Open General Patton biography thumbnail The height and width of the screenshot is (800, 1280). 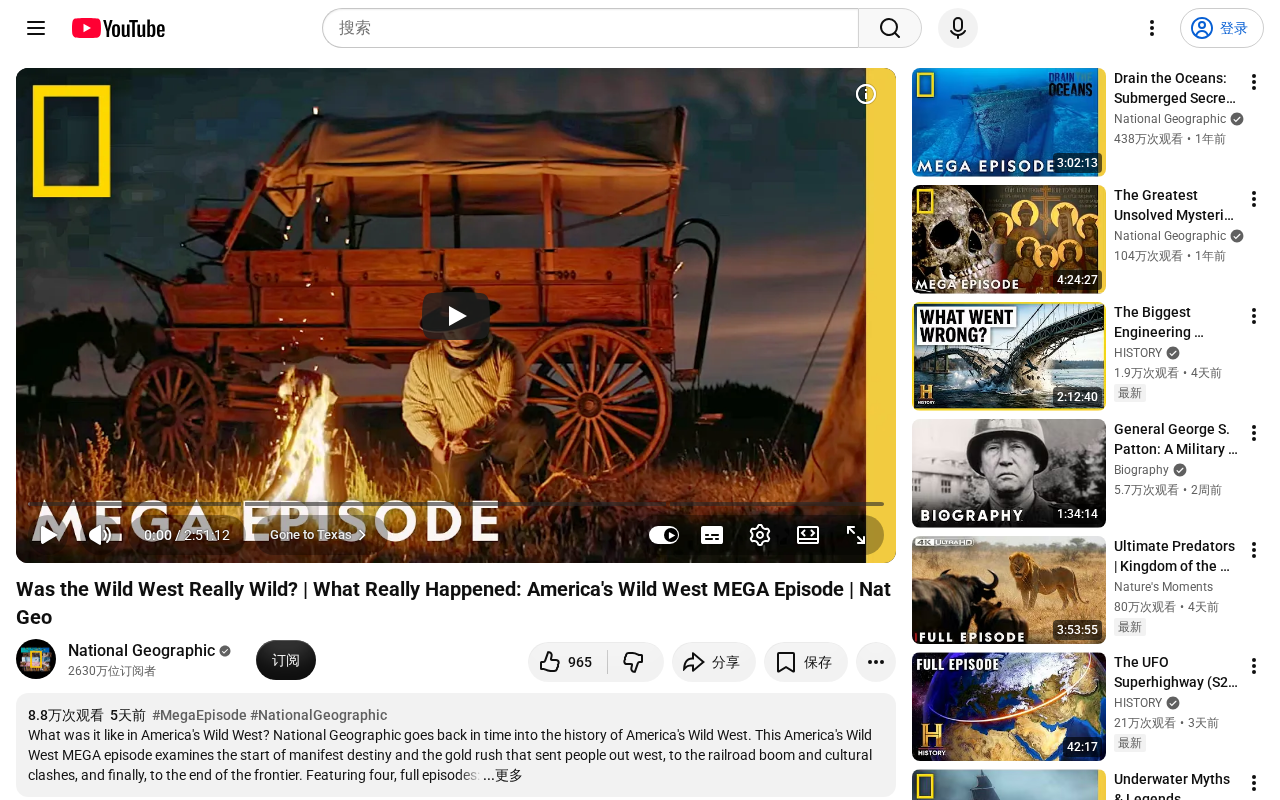pos(1009,473)
